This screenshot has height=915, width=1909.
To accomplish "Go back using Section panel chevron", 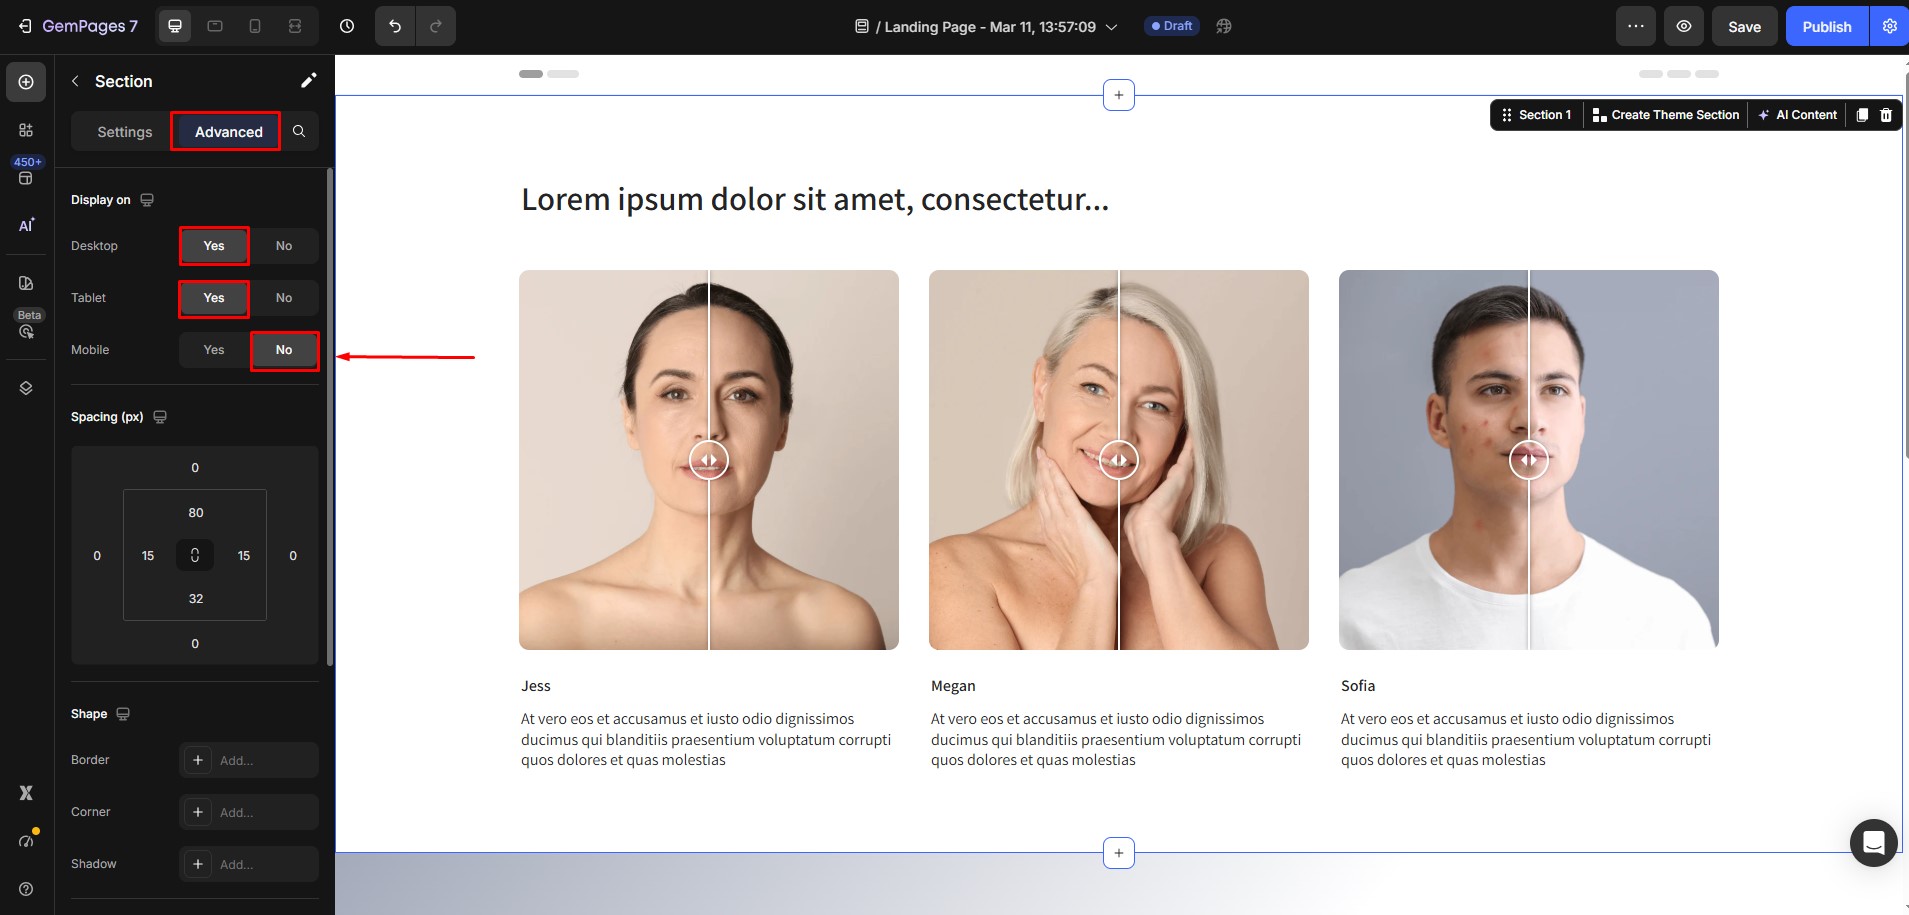I will (x=75, y=81).
